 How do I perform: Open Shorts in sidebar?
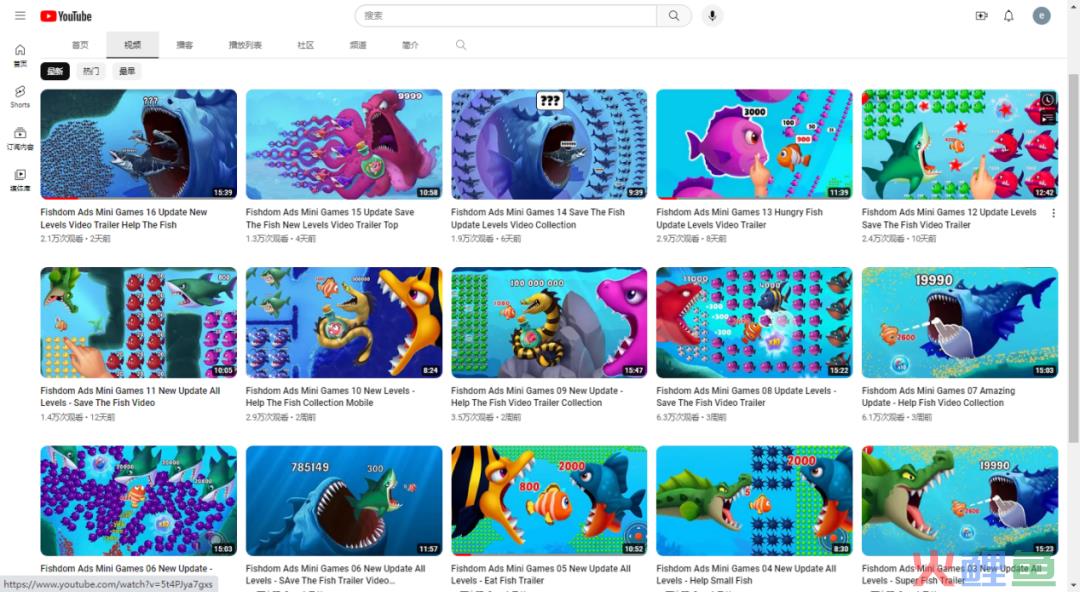coord(20,96)
